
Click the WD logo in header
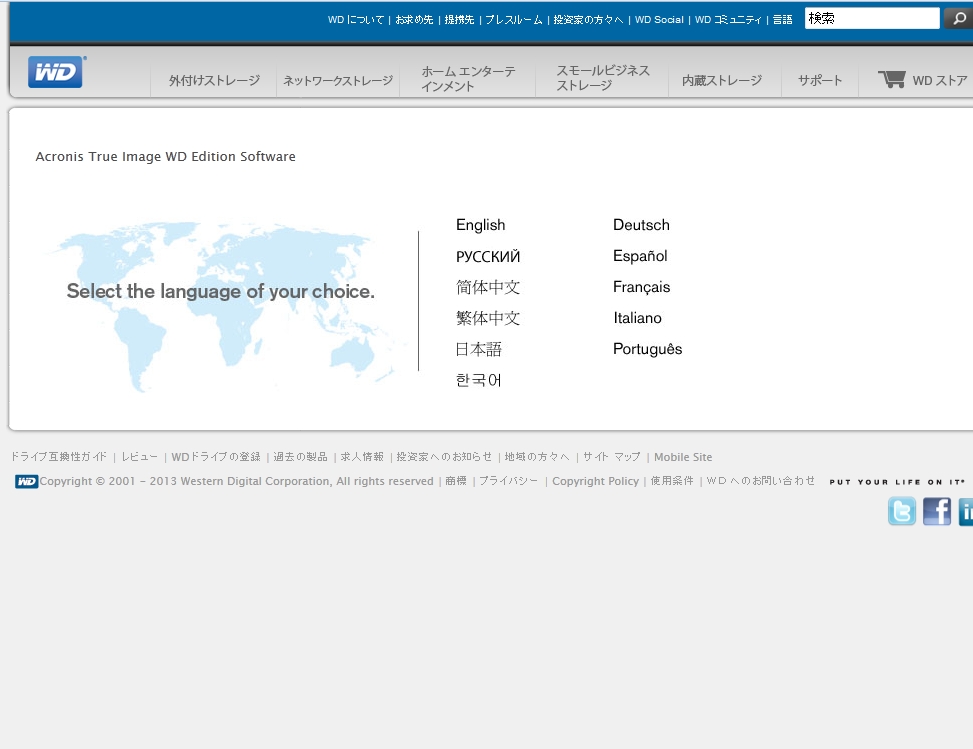point(56,72)
